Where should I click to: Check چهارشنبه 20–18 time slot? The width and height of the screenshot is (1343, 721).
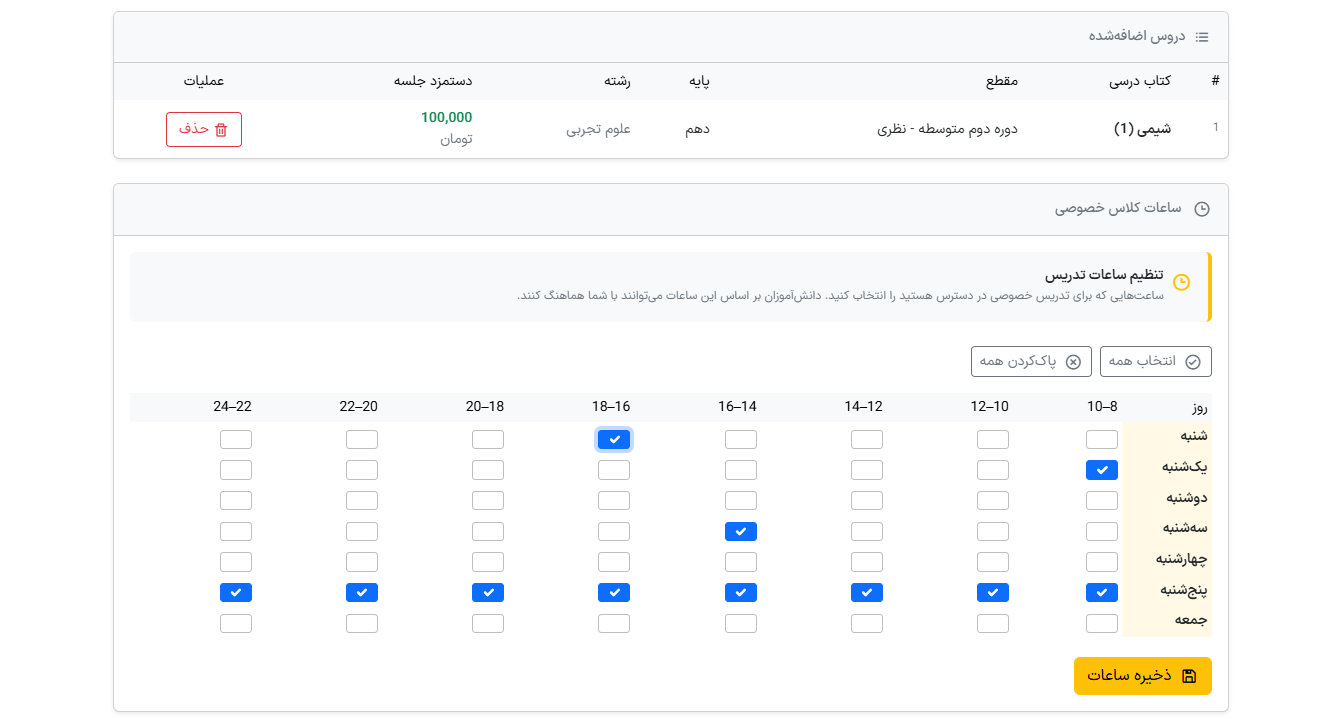[488, 562]
